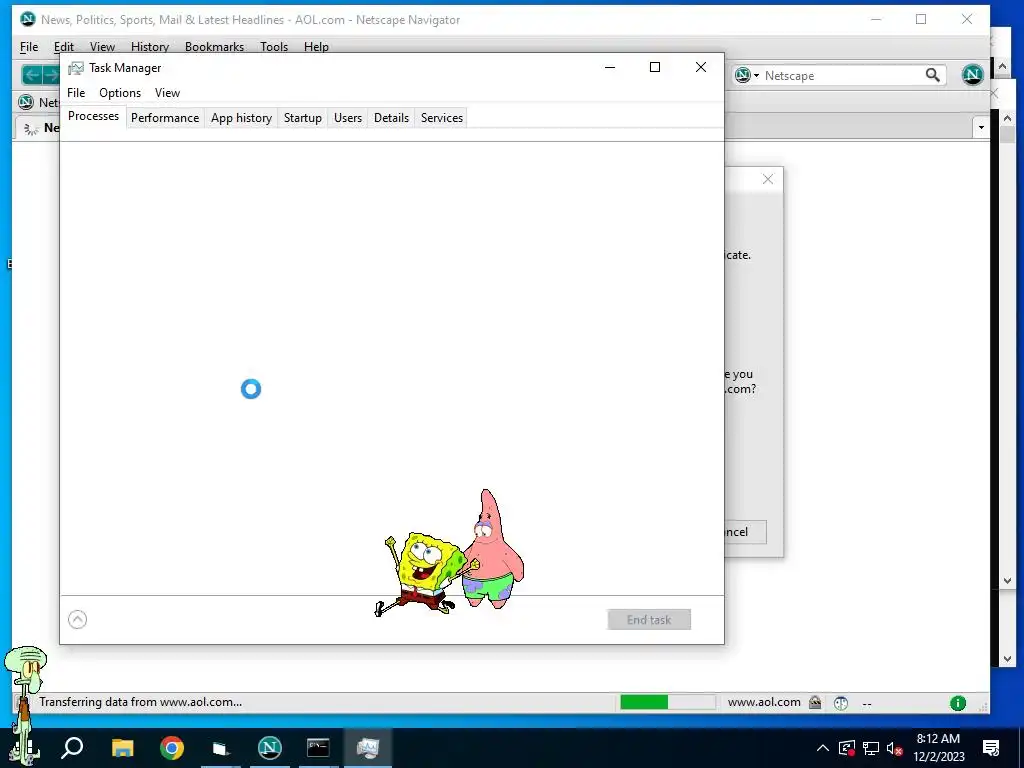The height and width of the screenshot is (768, 1024).
Task: Open Task Manager Options menu
Action: pyautogui.click(x=120, y=93)
